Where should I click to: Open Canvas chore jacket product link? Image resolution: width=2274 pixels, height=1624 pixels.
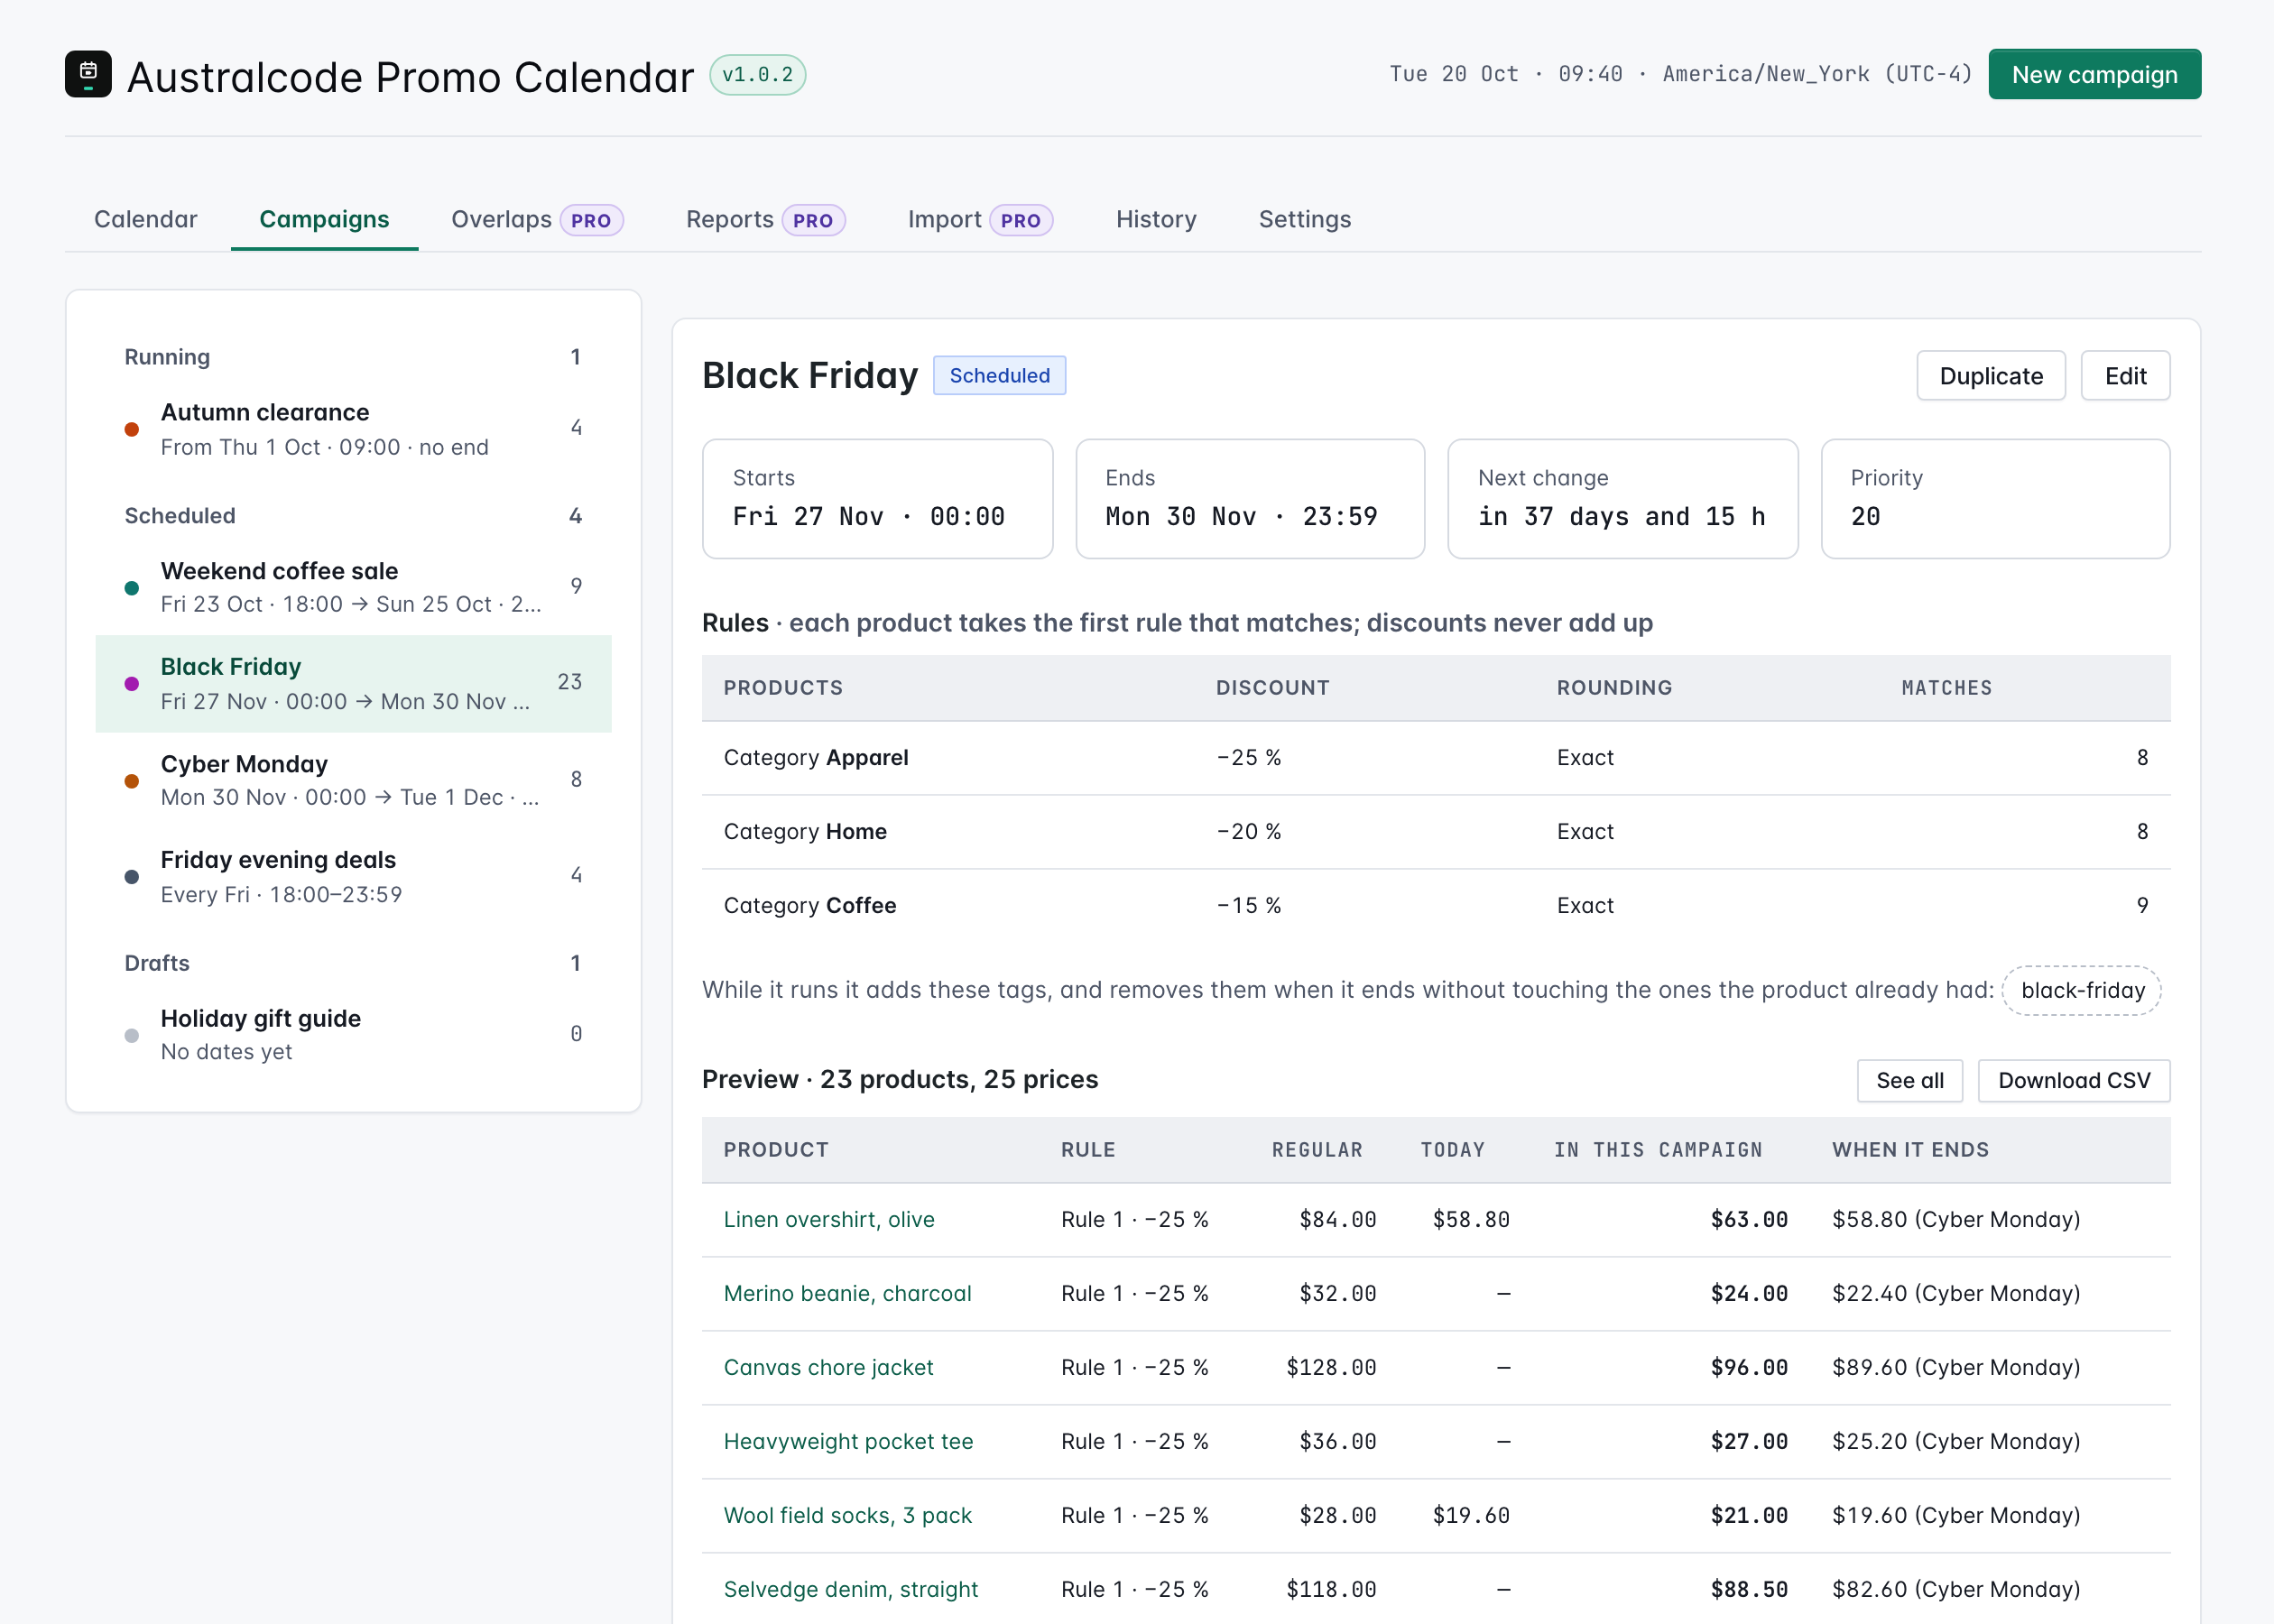point(828,1367)
